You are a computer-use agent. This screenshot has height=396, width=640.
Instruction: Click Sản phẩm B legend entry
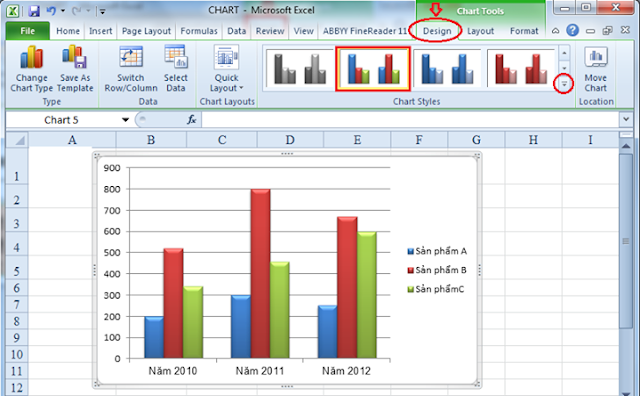coord(437,270)
